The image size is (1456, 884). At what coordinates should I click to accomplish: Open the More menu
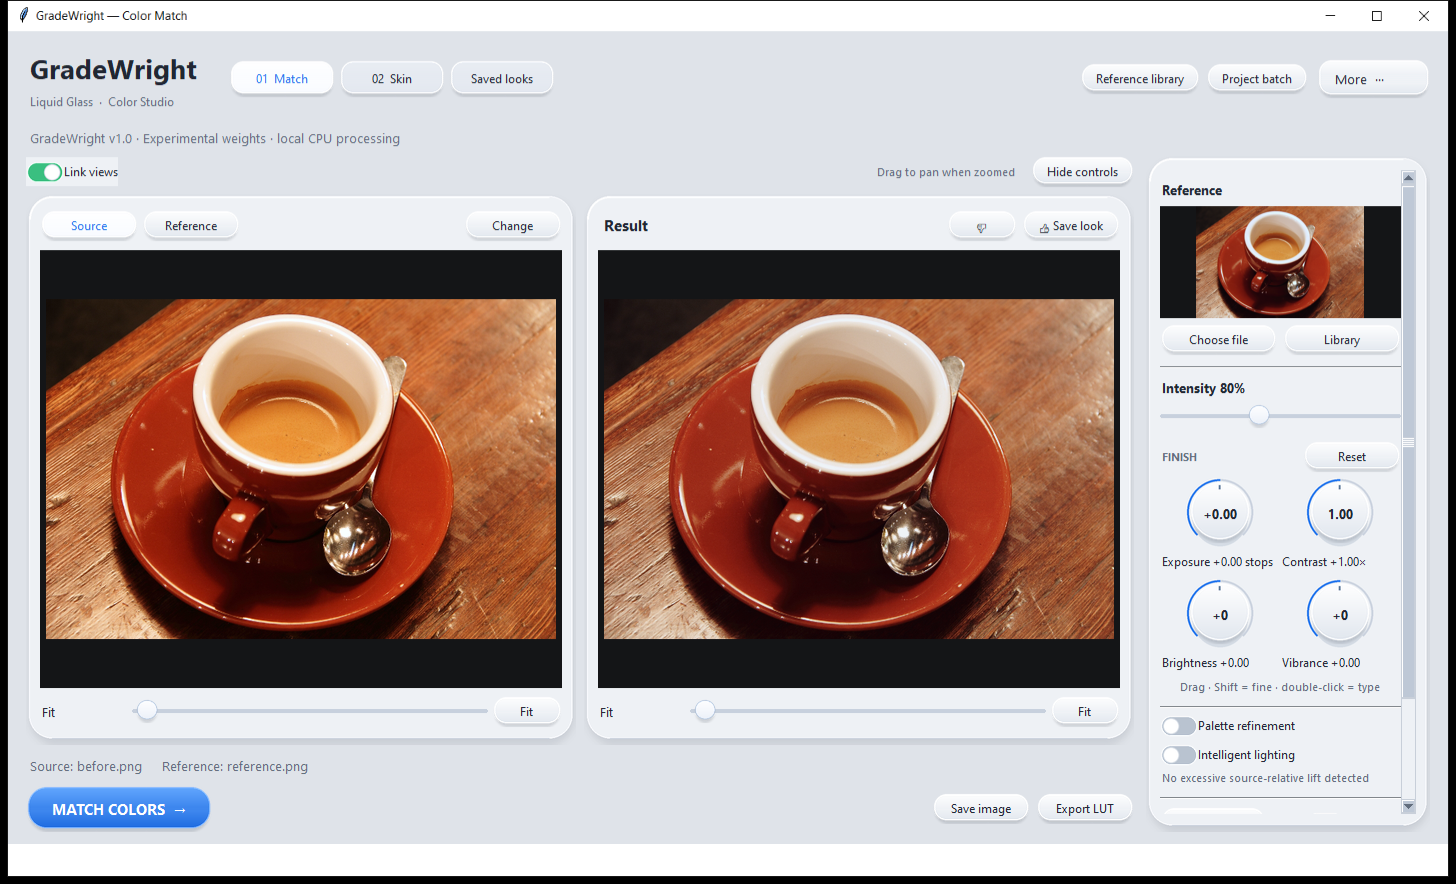click(1373, 79)
